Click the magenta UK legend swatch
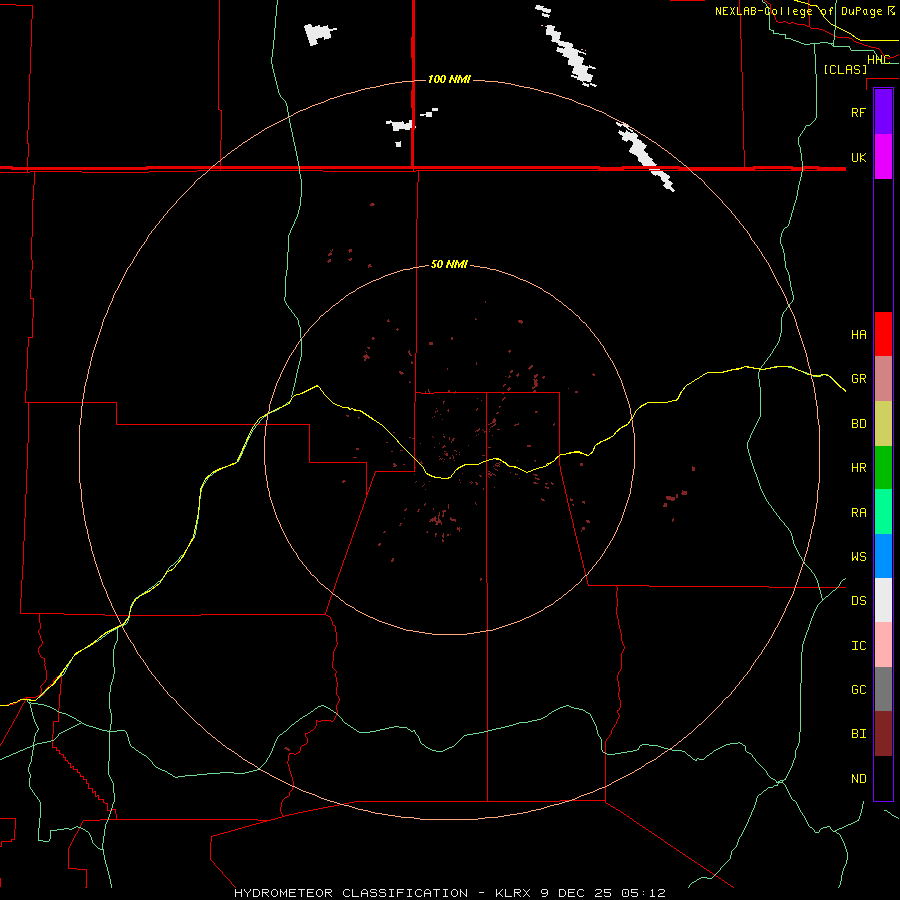The image size is (900, 900). pos(883,157)
